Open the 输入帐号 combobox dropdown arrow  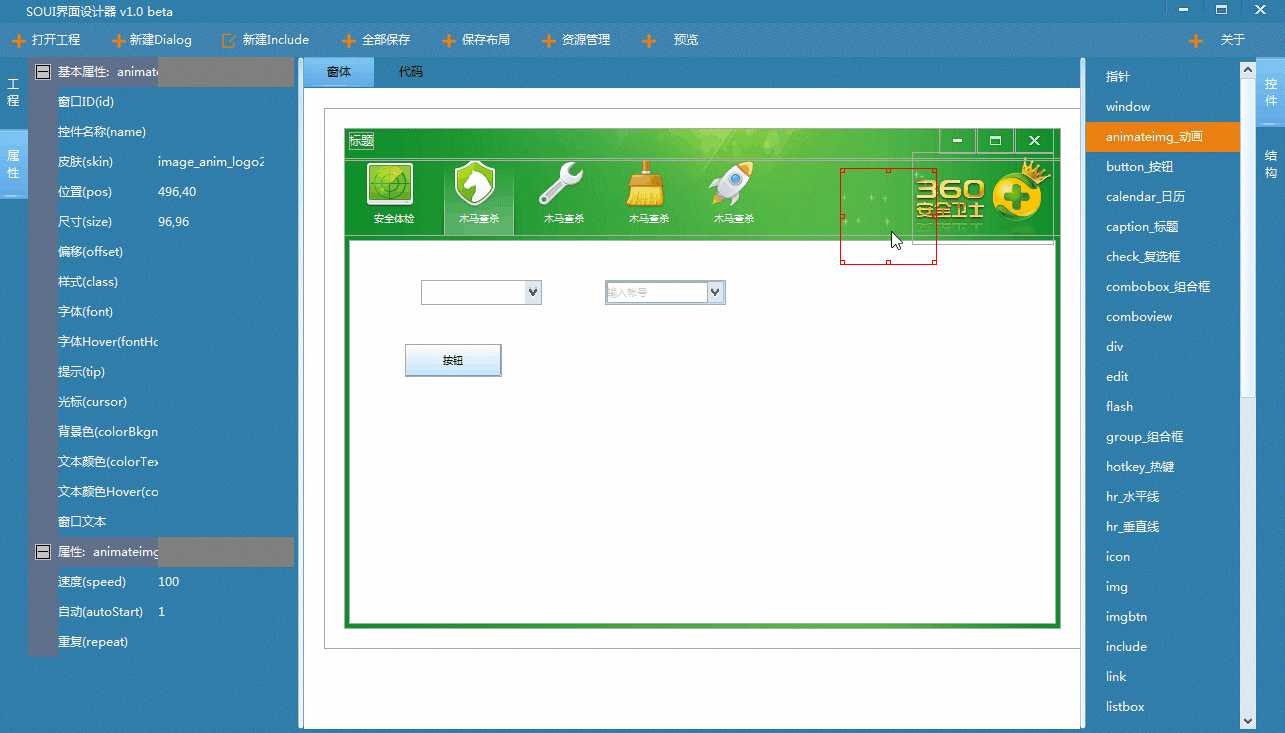715,292
